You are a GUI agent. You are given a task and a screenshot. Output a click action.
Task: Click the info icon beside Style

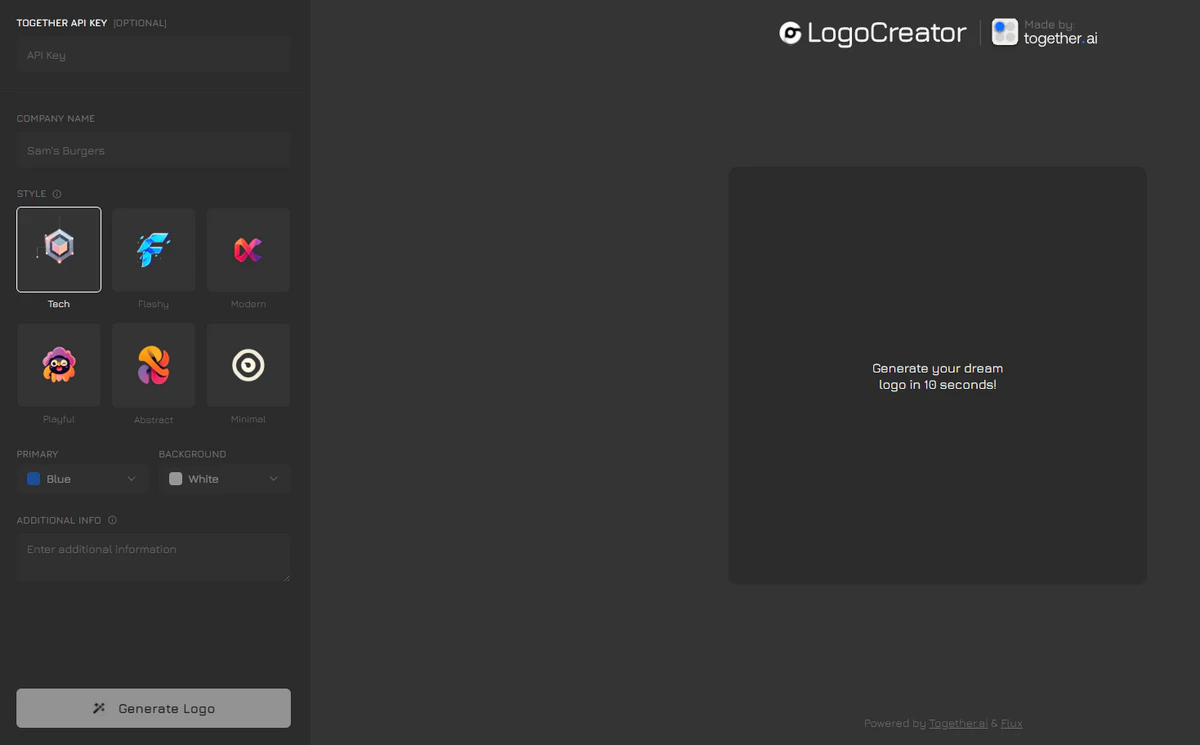point(57,194)
